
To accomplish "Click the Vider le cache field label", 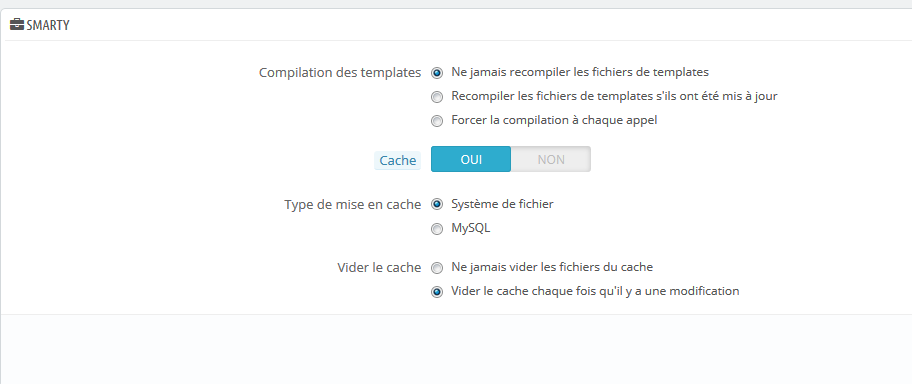I will point(379,268).
